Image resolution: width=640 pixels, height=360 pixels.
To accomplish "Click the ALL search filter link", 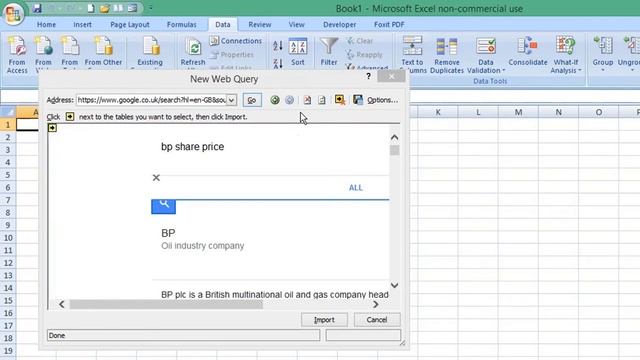I will (356, 188).
